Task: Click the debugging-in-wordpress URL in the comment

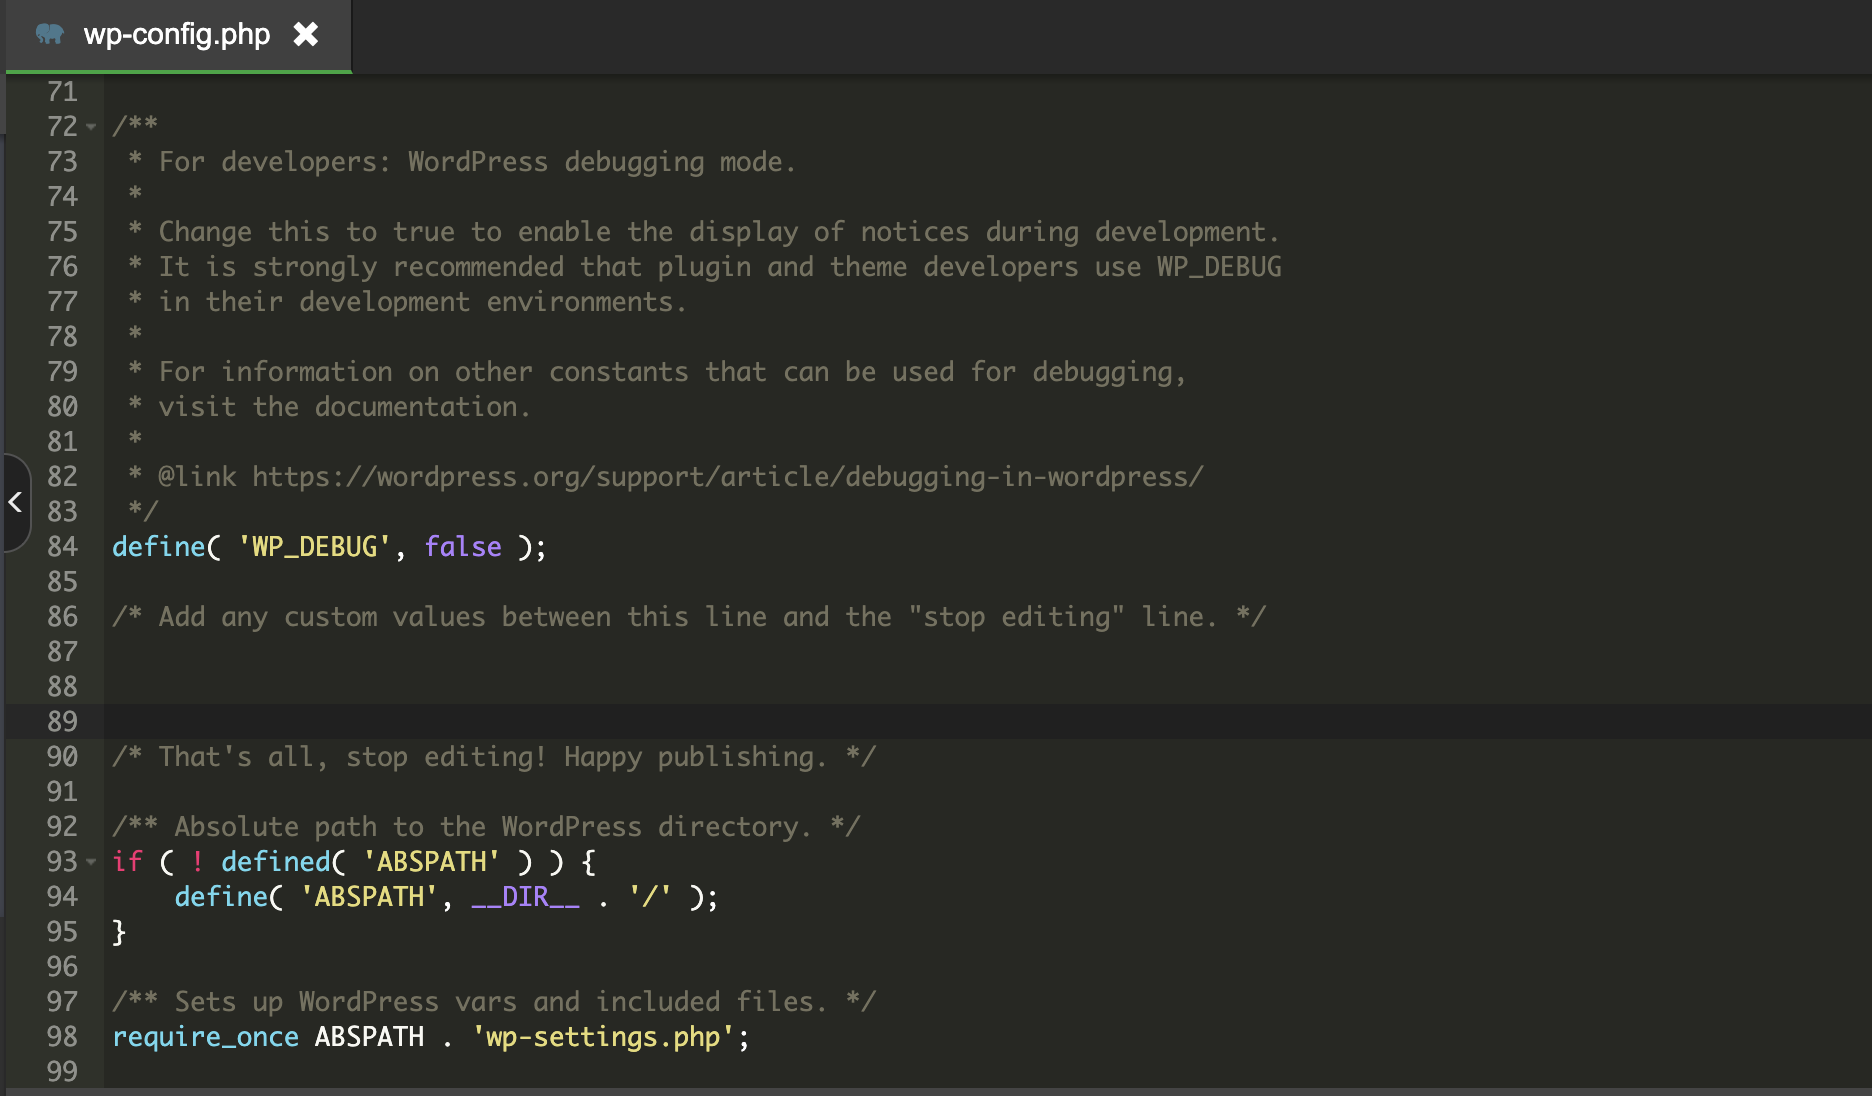Action: (x=727, y=477)
